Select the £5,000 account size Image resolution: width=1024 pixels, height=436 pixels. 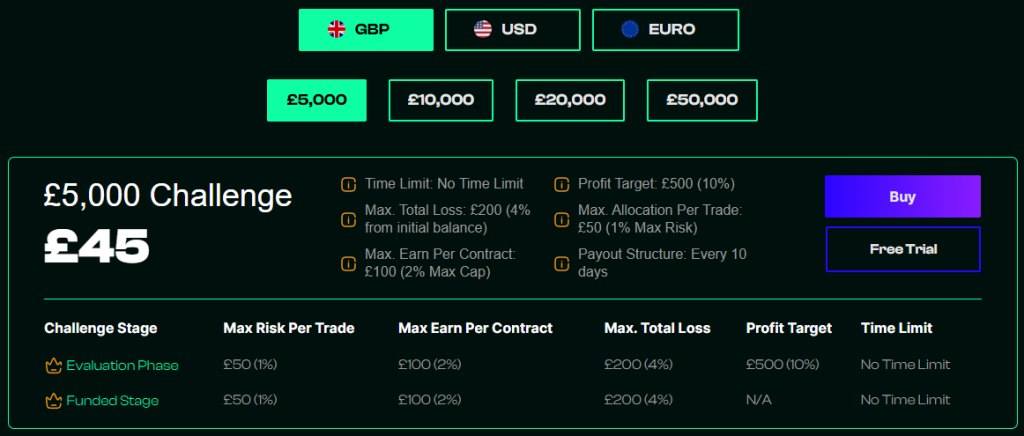coord(317,100)
